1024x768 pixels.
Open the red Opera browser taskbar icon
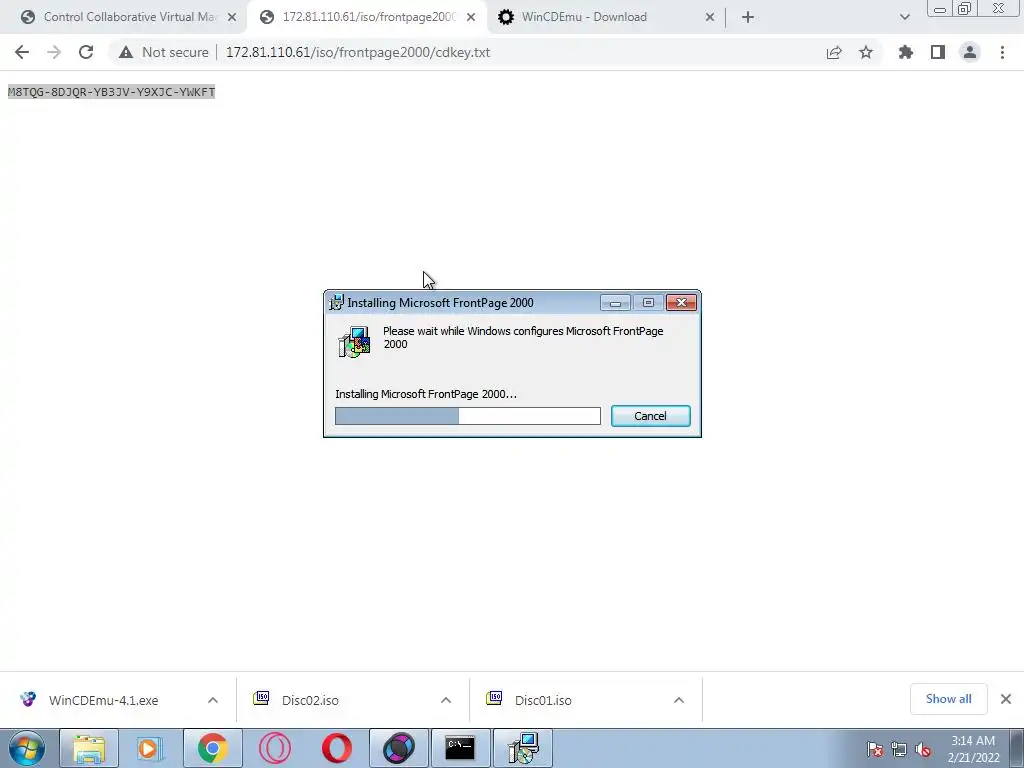coord(336,748)
